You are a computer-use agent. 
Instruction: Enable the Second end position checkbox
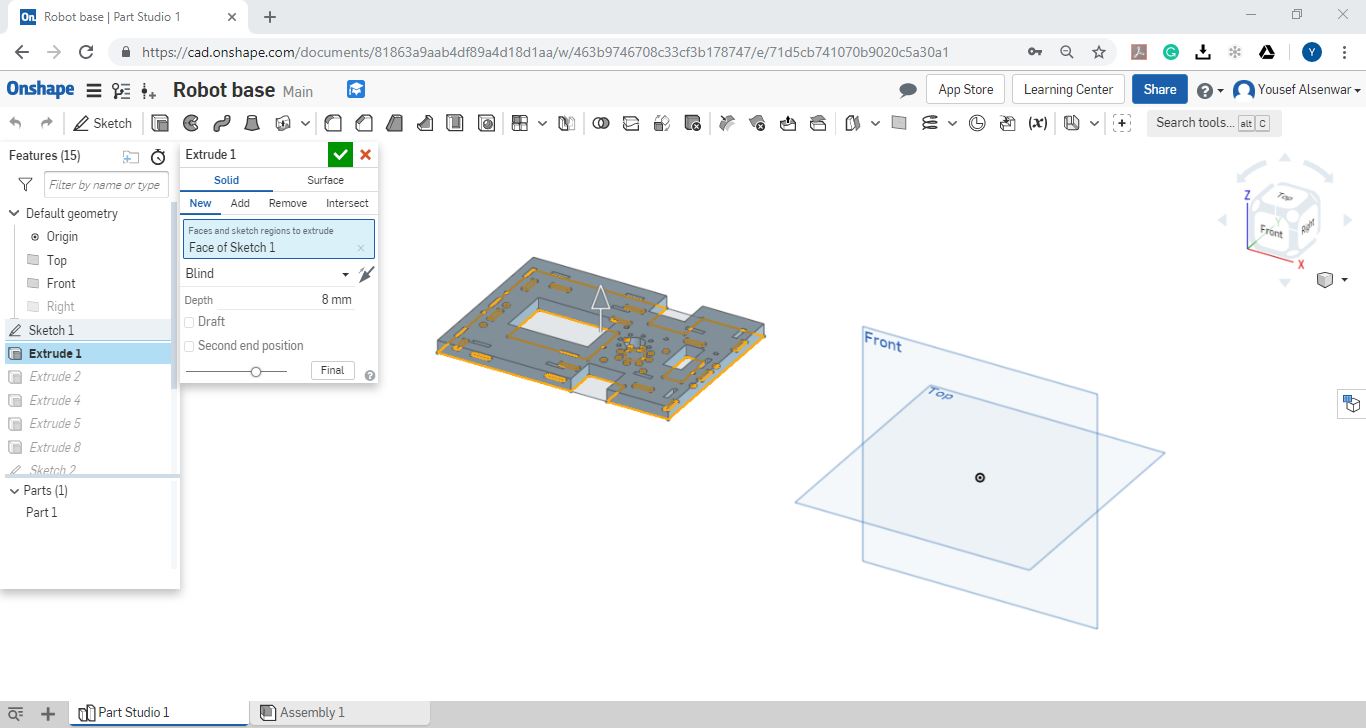coord(190,346)
